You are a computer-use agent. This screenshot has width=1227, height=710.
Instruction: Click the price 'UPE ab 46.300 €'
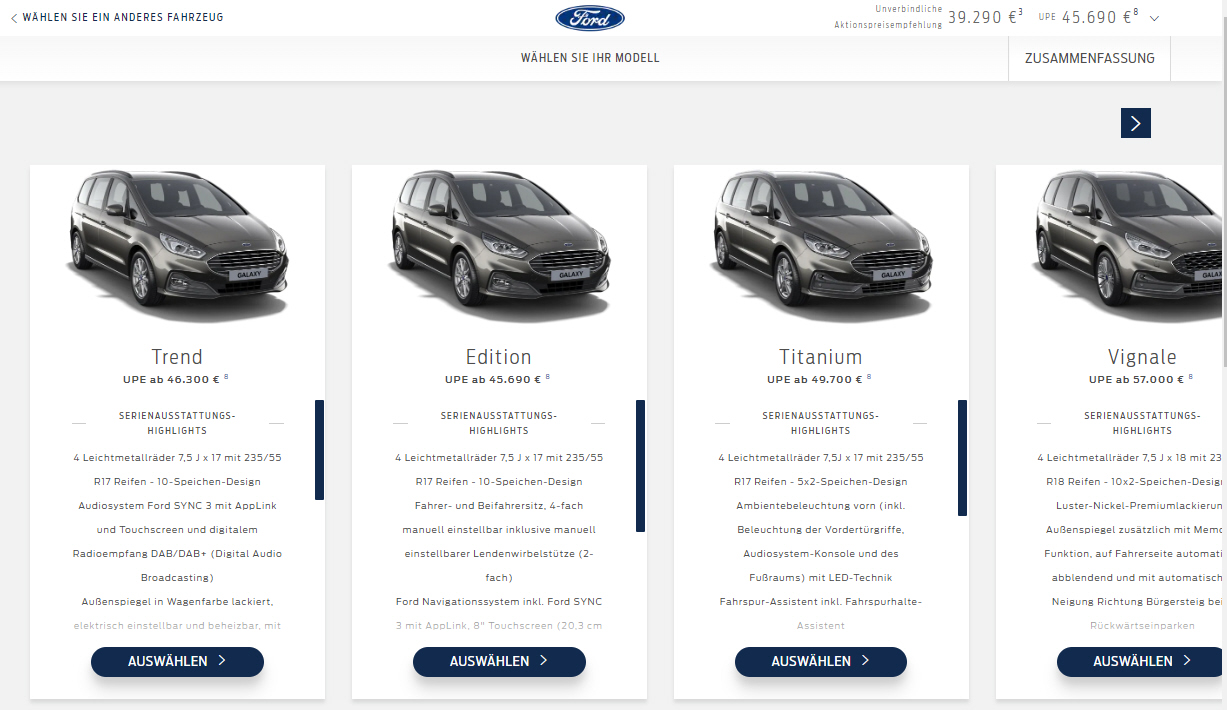pyautogui.click(x=173, y=380)
